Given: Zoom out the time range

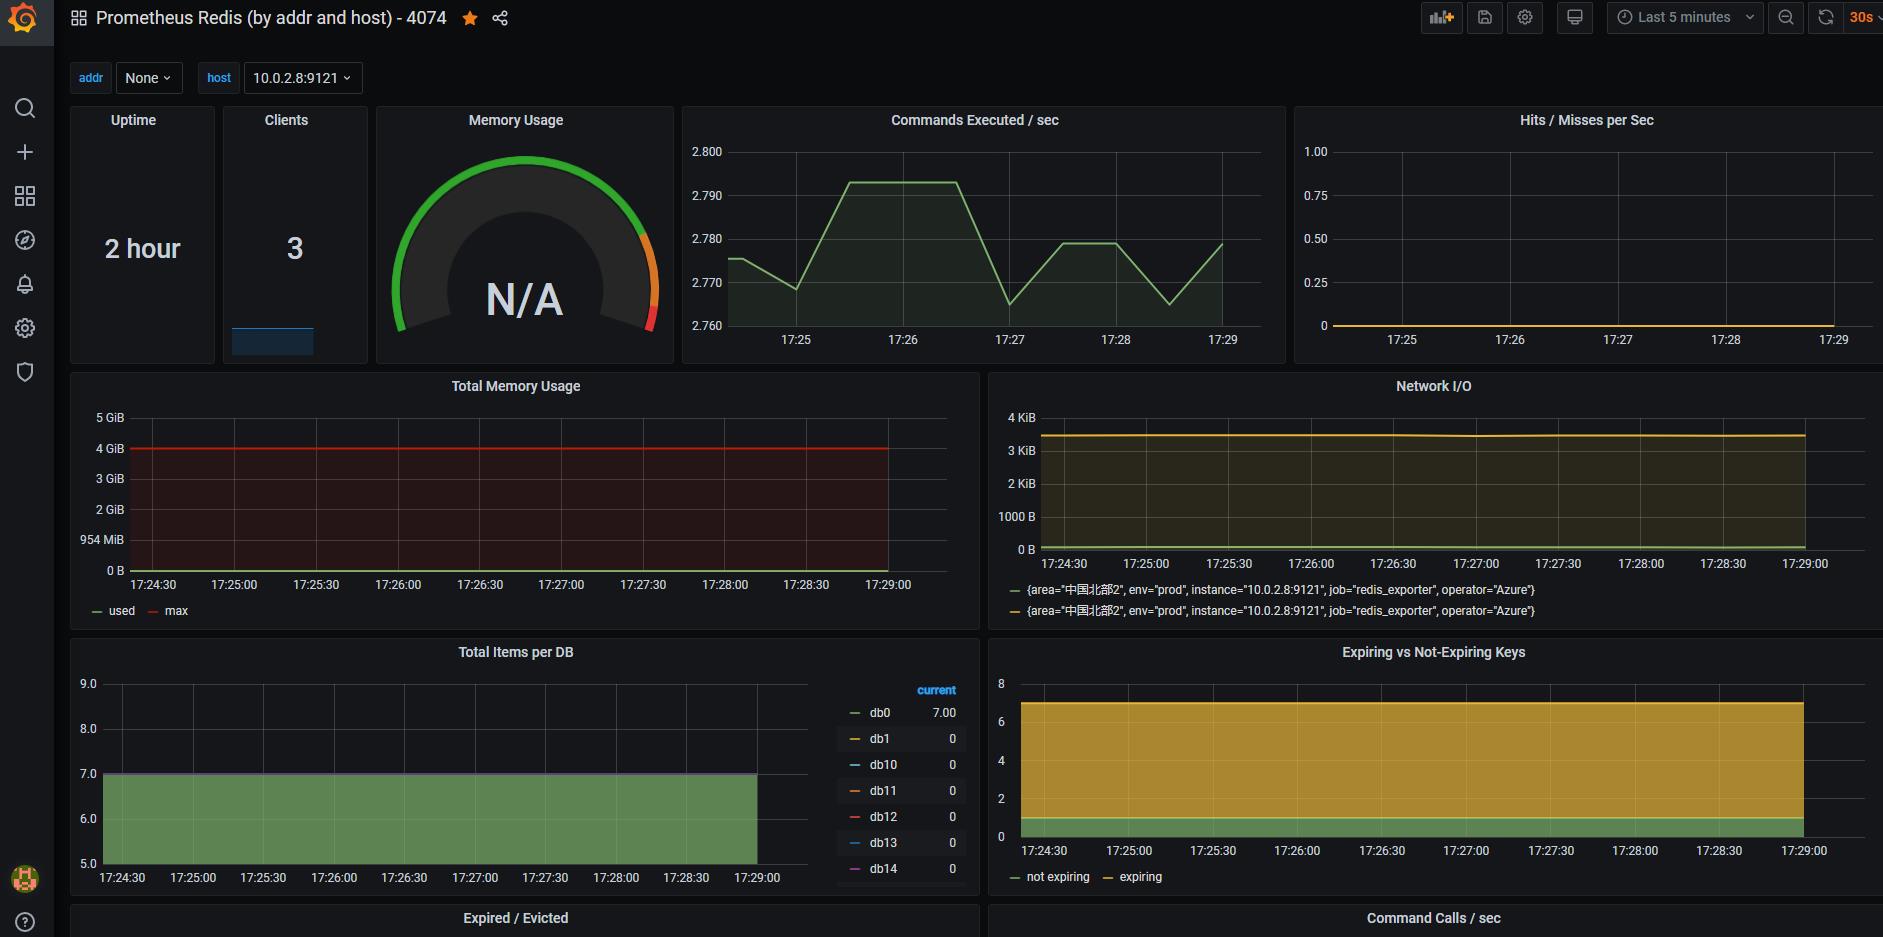Looking at the screenshot, I should (x=1786, y=18).
